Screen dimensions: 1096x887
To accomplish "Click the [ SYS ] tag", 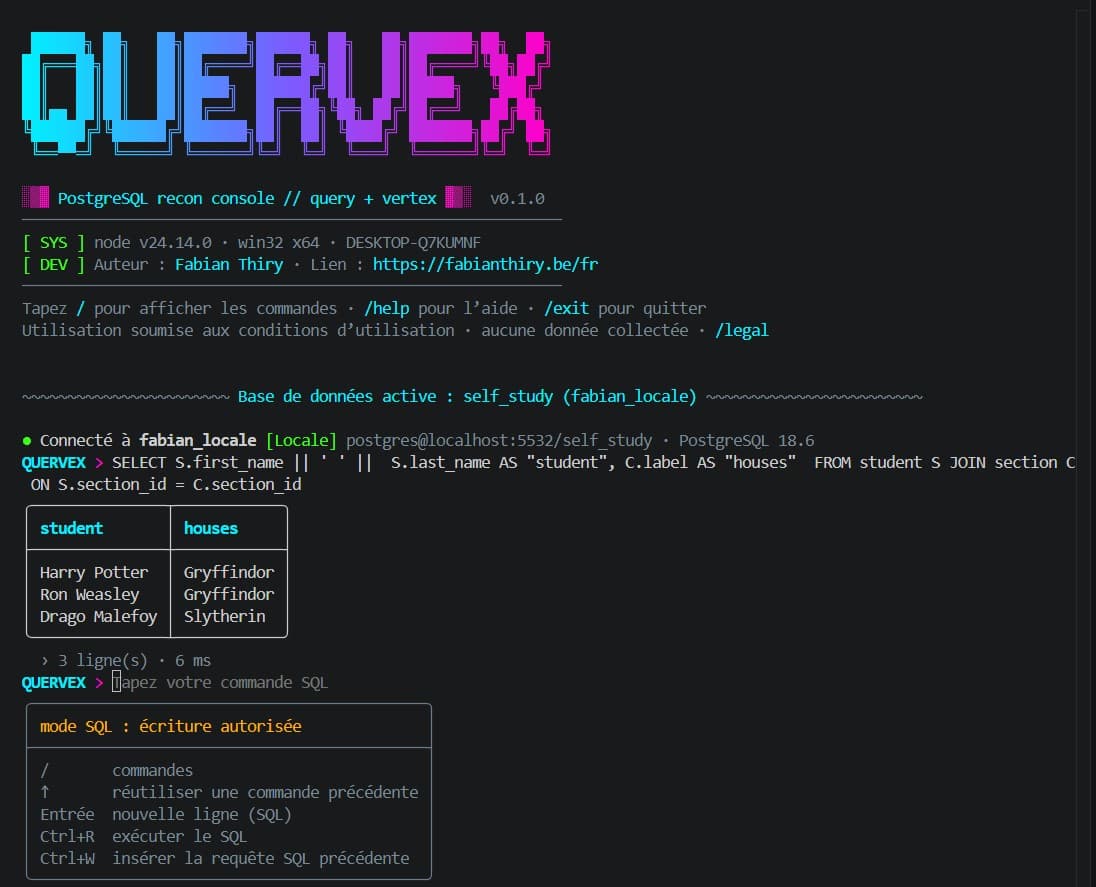I will [x=53, y=243].
